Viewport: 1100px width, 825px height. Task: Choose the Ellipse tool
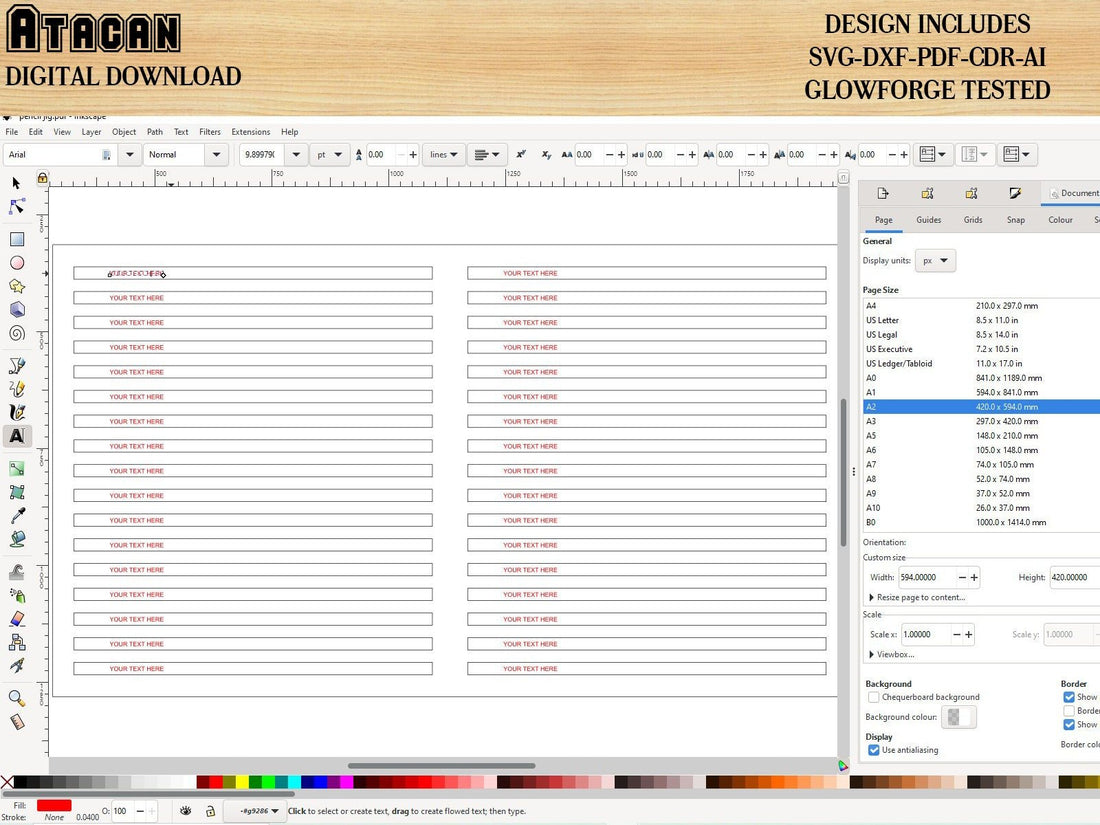click(x=16, y=261)
